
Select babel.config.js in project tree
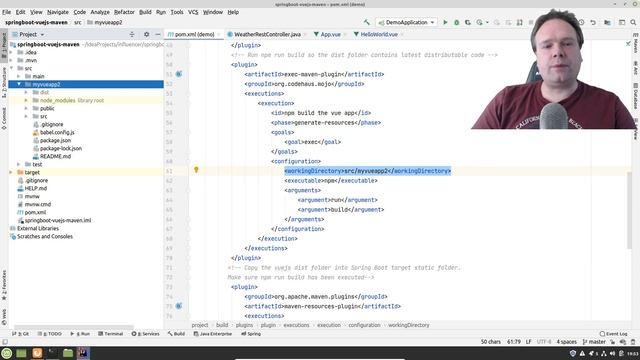(x=57, y=132)
